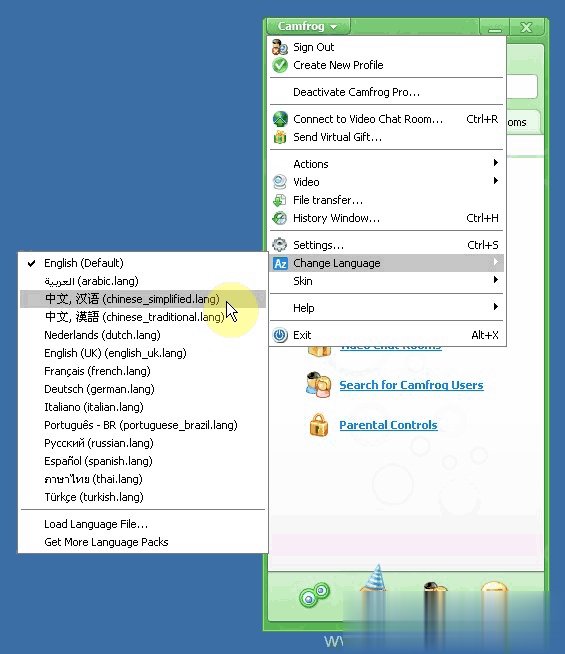Screen dimensions: 565x654
Task: Expand the Help submenu
Action: click(387, 308)
